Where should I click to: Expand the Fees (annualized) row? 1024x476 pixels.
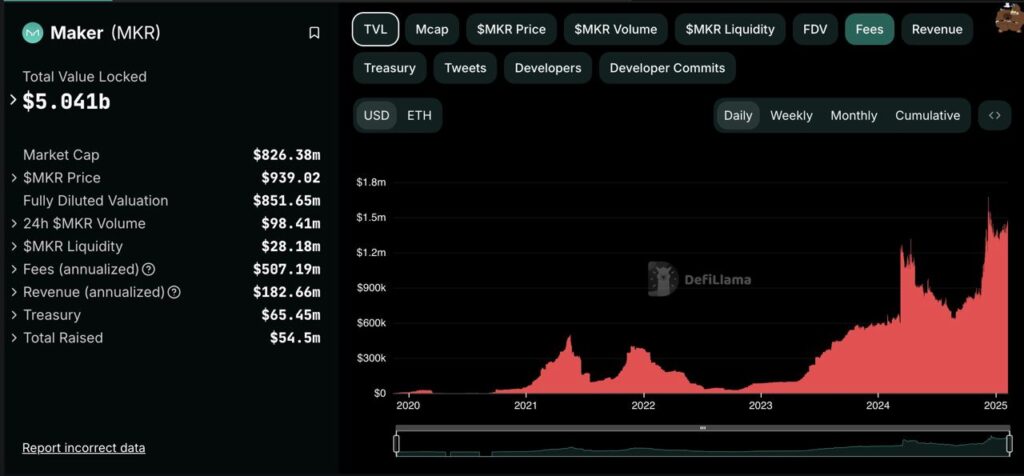tap(14, 269)
